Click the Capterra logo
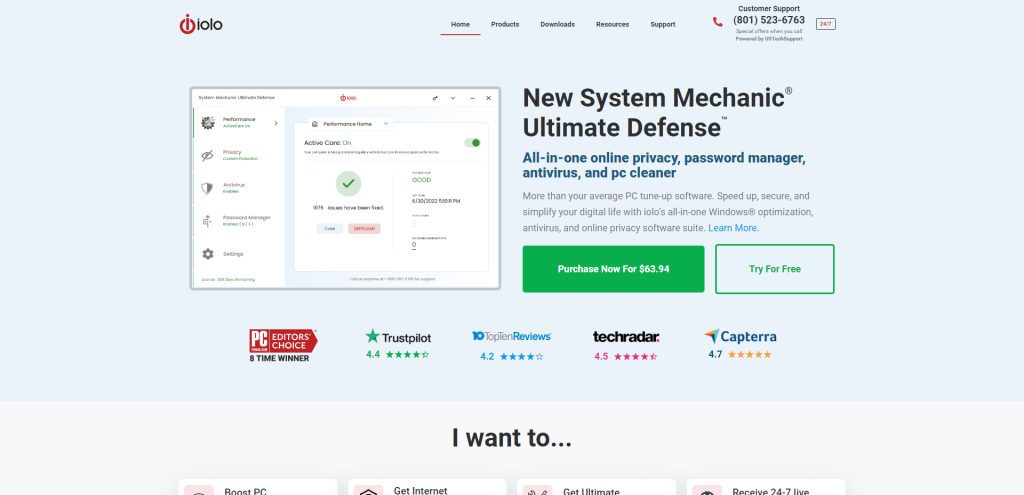 (741, 337)
